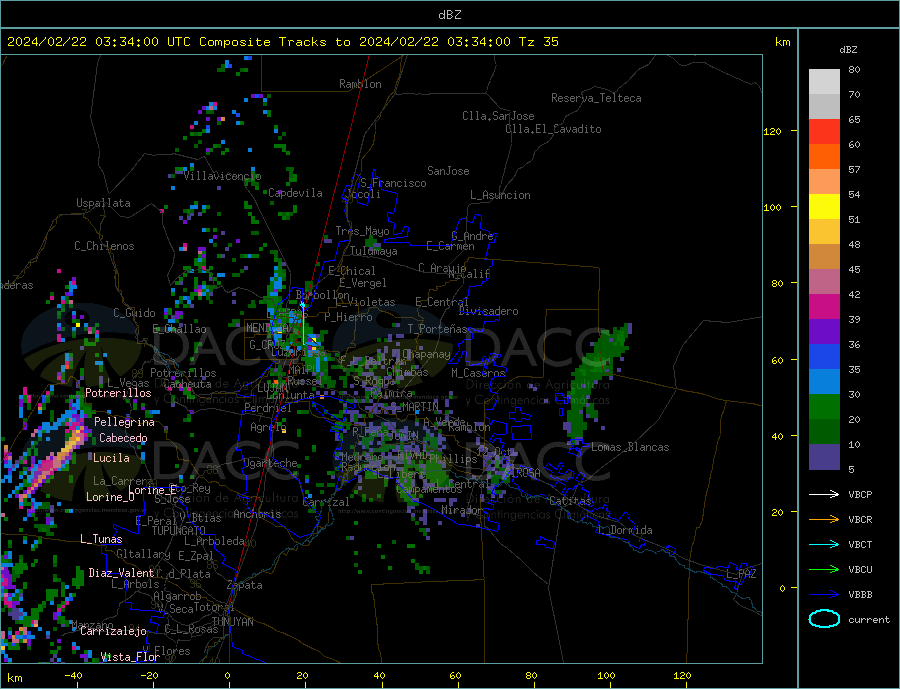
Task: Click the 'C_Guido' map label
Action: pyautogui.click(x=134, y=313)
